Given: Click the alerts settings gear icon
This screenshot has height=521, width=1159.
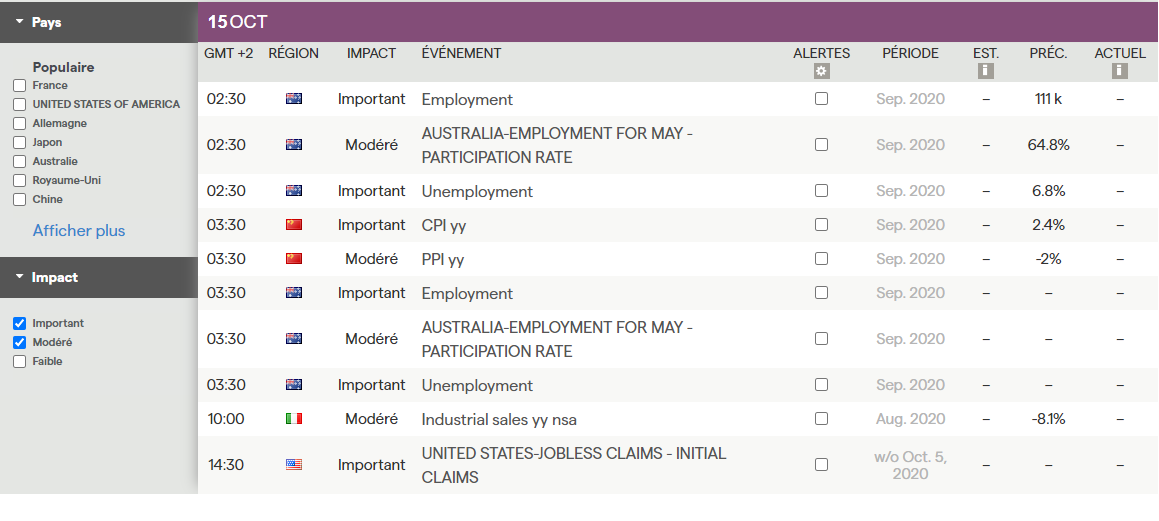Looking at the screenshot, I should pos(821,71).
